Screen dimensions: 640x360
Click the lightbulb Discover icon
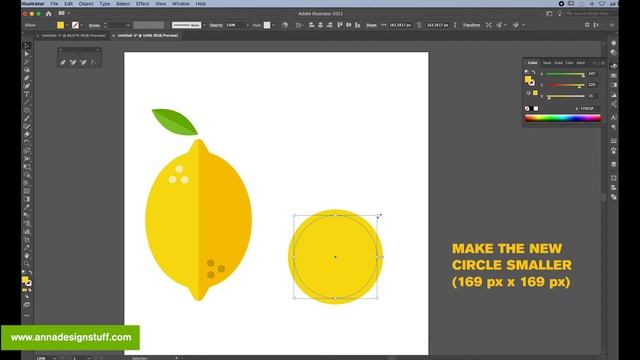tap(560, 13)
